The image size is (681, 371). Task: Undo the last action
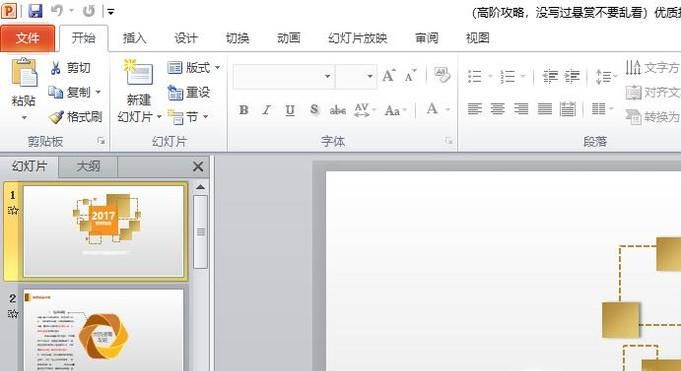click(57, 10)
